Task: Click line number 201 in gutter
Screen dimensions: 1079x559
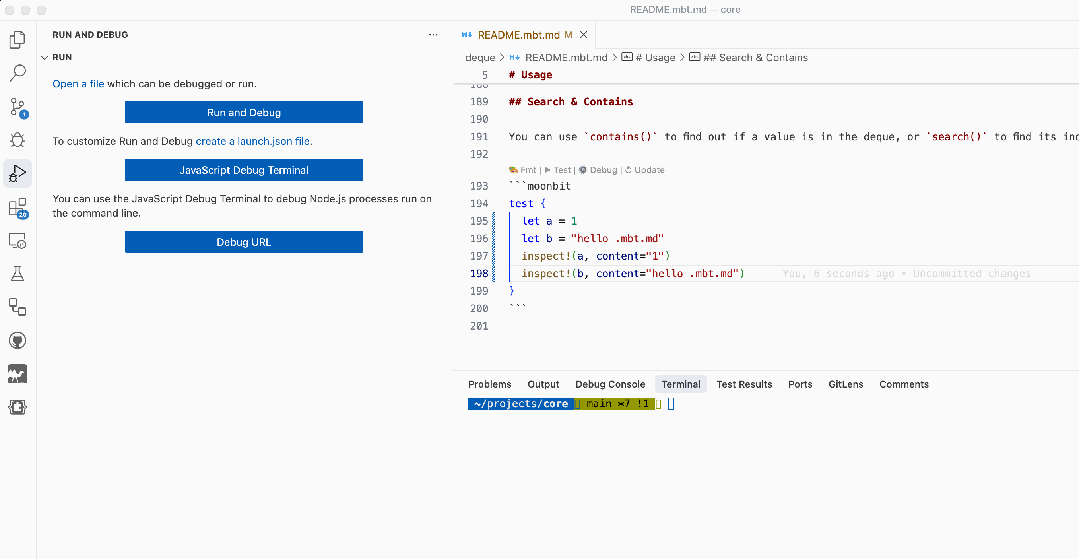Action: (x=478, y=326)
